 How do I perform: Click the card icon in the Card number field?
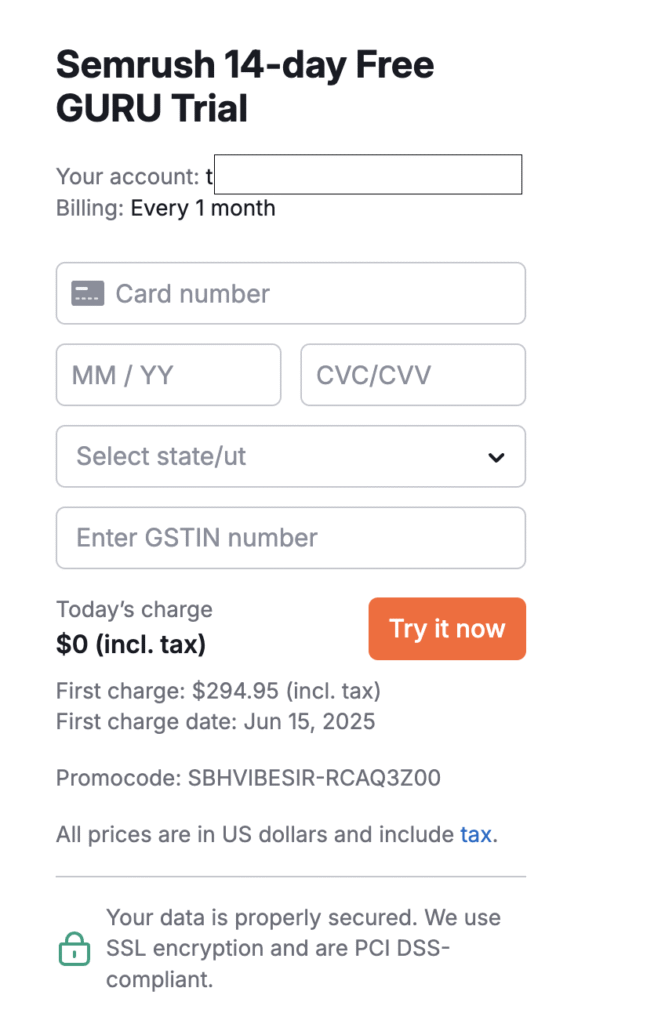(x=87, y=293)
